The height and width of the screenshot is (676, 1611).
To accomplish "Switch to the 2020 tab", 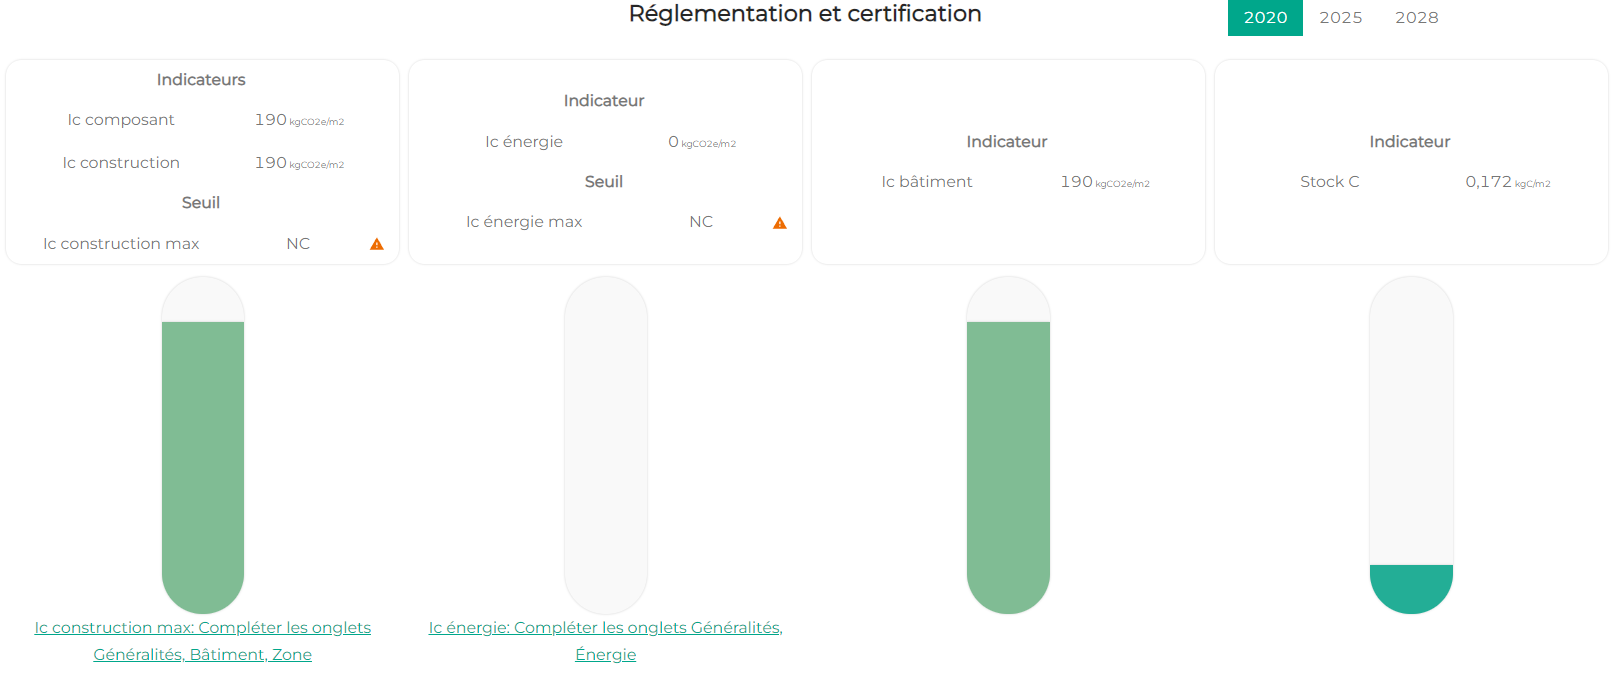I will pyautogui.click(x=1265, y=18).
